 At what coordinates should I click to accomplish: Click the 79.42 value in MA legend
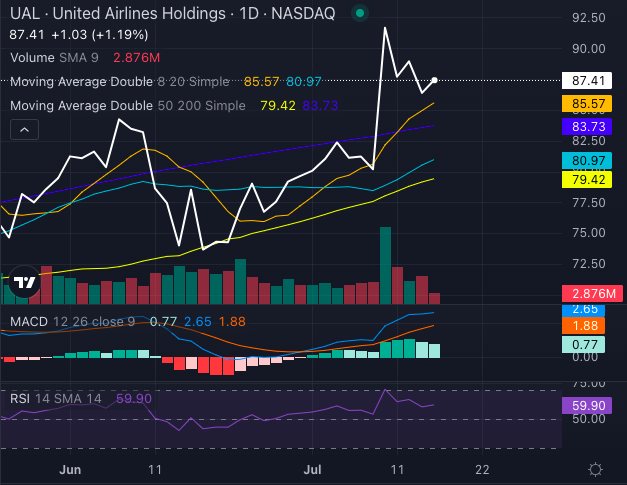(x=278, y=106)
